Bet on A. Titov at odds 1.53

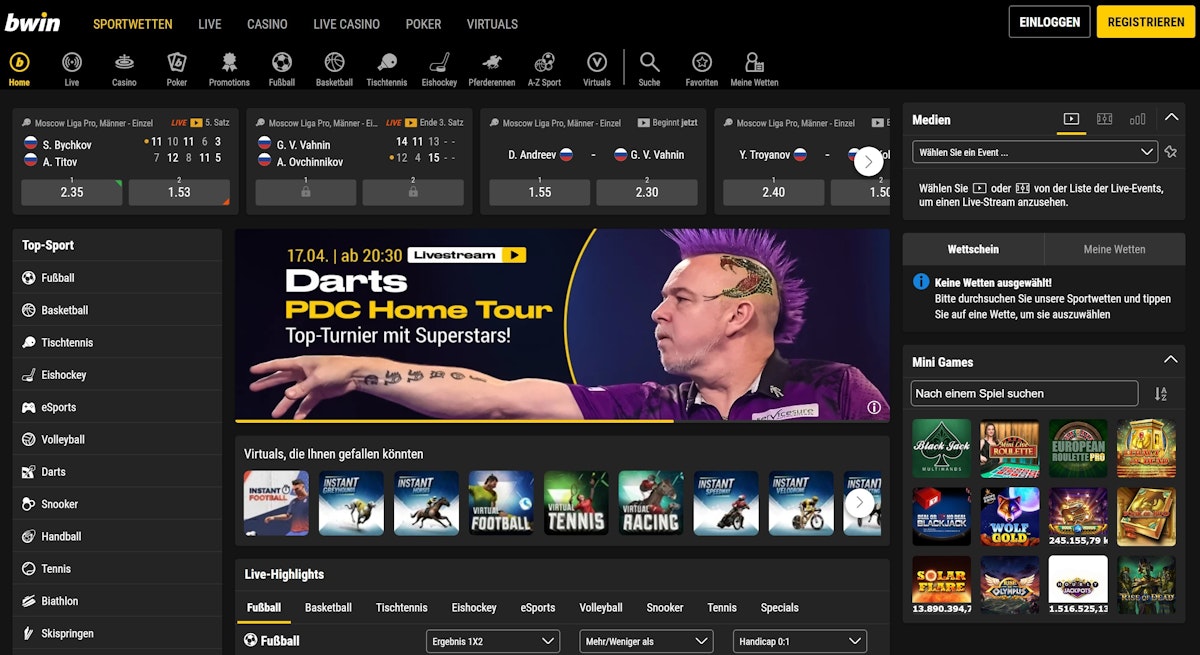point(179,192)
